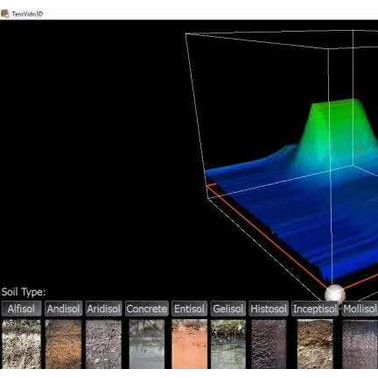Viewport: 378px width, 378px height.
Task: Click the orange Entisol soil thumbnail
Action: [x=189, y=344]
